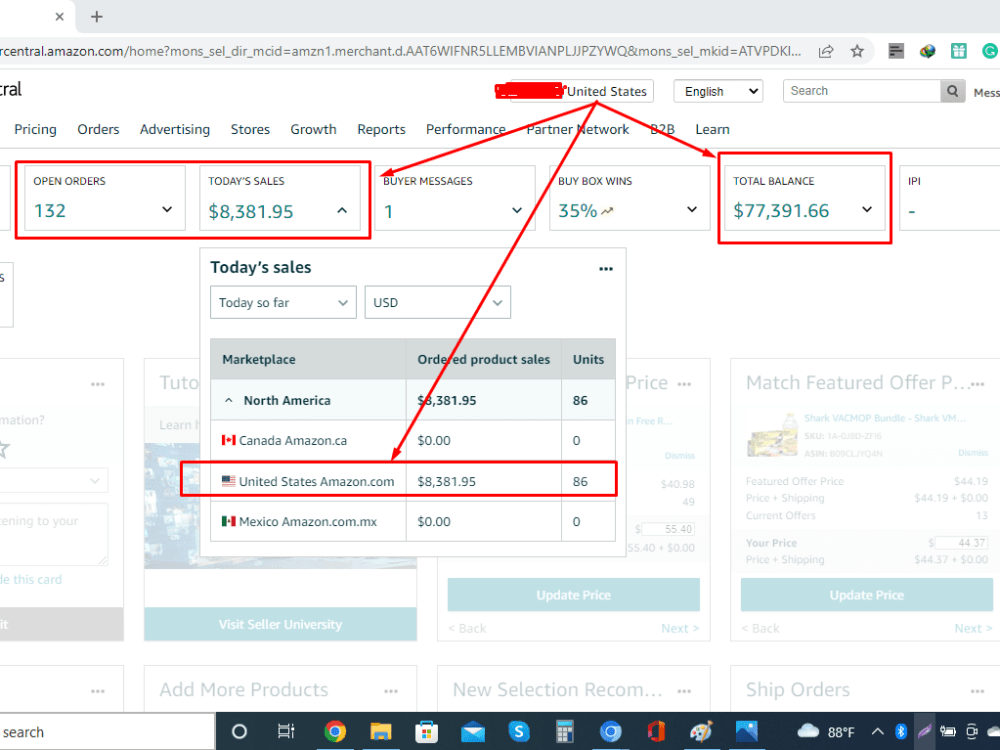
Task: Close the current browser tab
Action: tap(59, 17)
